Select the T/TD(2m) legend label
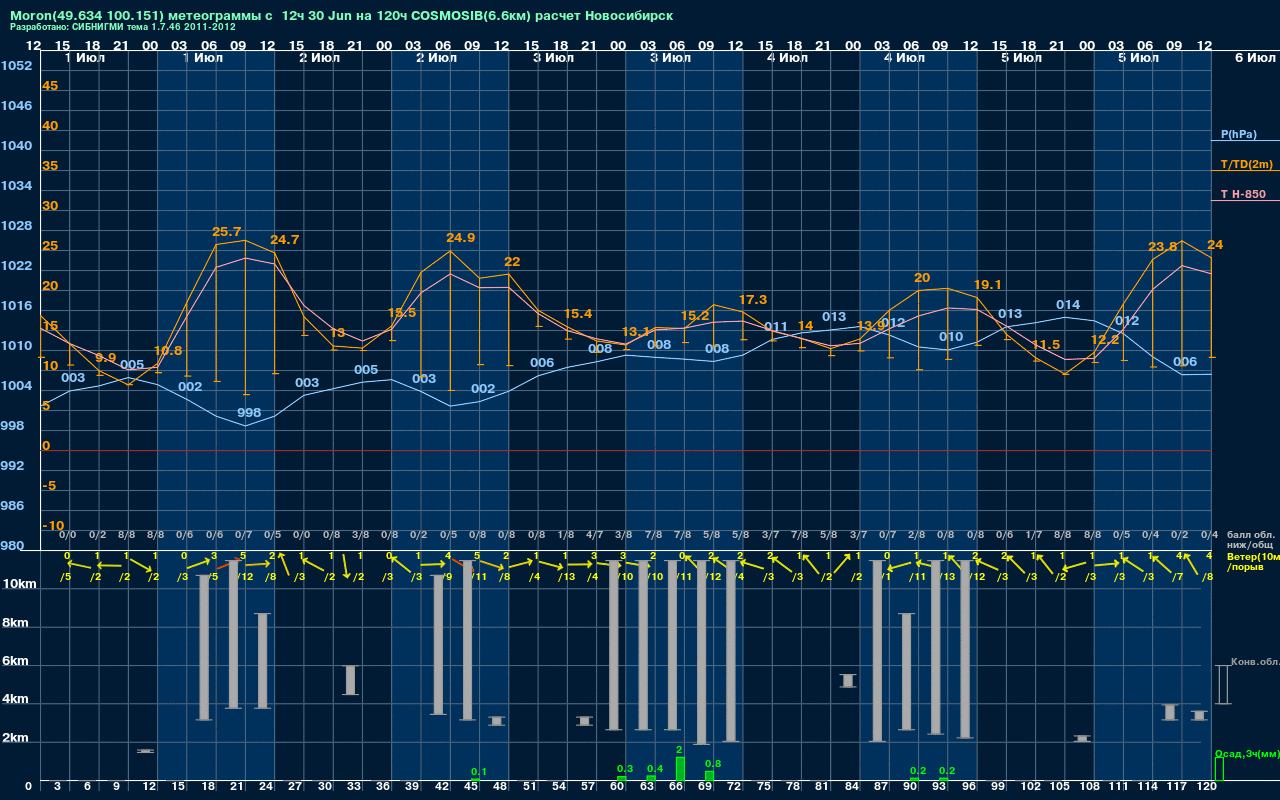The image size is (1280, 800). pyautogui.click(x=1246, y=164)
